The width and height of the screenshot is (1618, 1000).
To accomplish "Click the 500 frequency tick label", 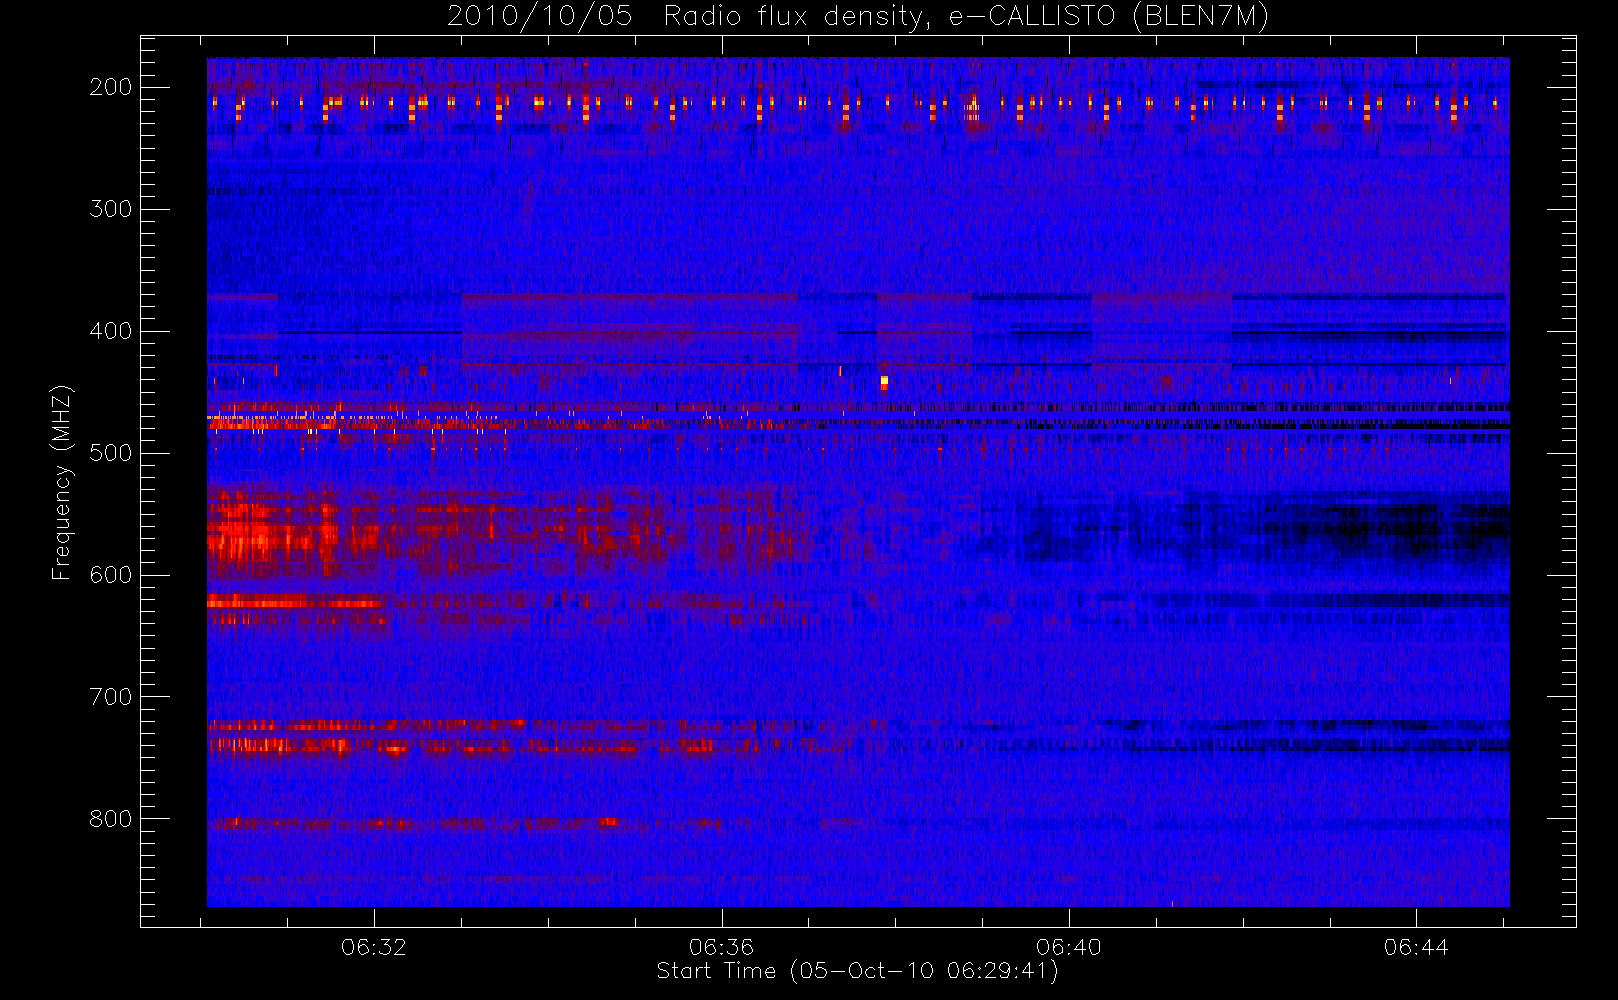I will click(110, 453).
